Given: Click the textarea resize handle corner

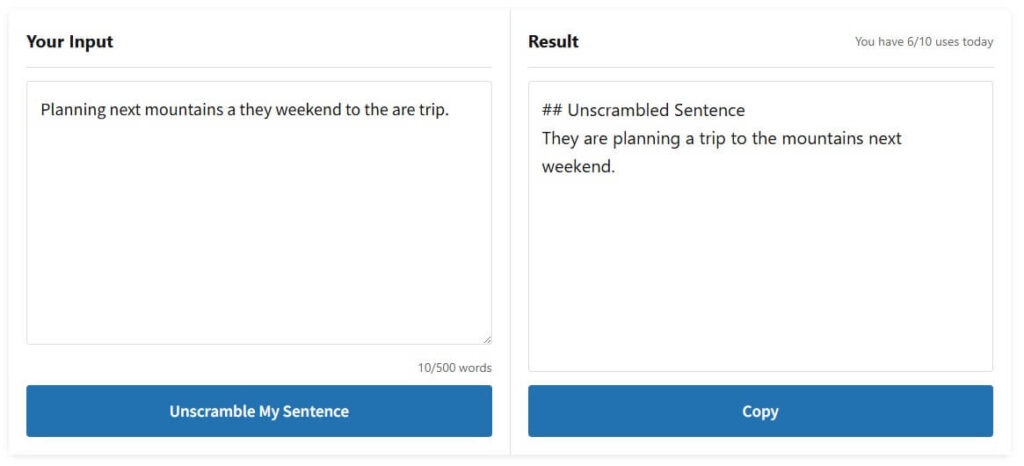Looking at the screenshot, I should 487,340.
